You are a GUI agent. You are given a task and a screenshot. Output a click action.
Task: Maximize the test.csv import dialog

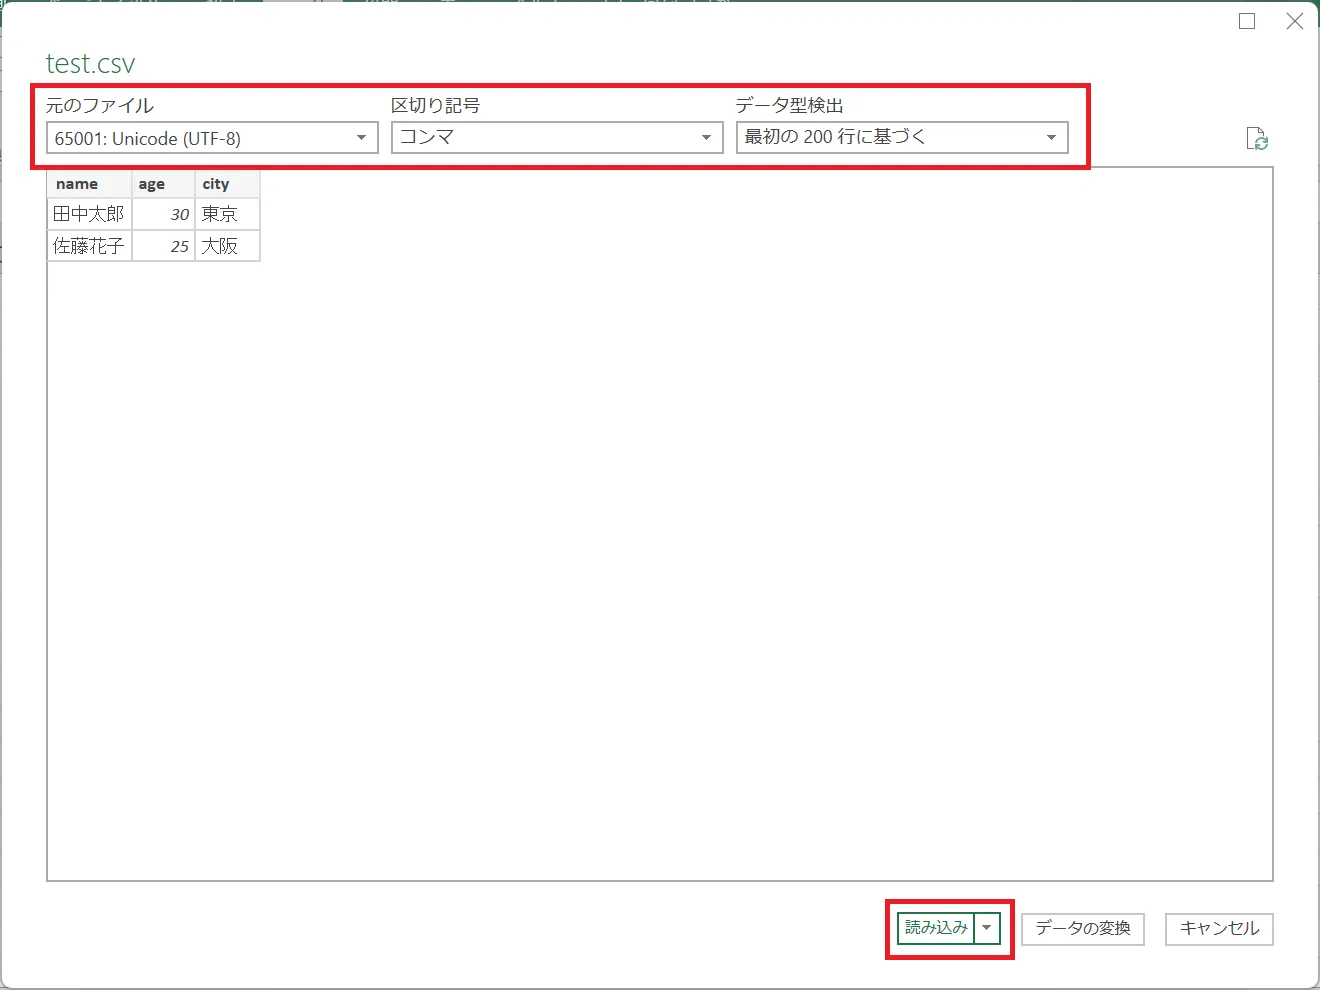1247,21
